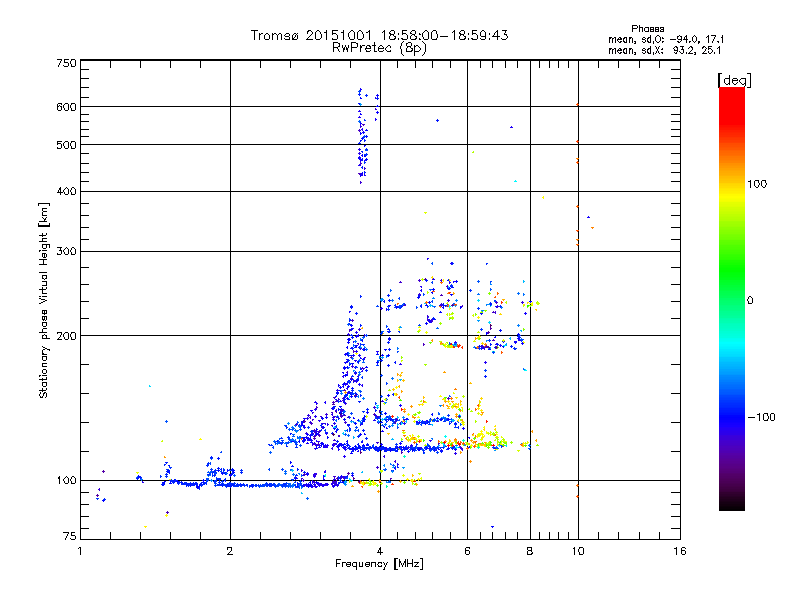Screen dimensions: 800x600
Task: Click the y-axis '750' tick label
Action: click(x=66, y=63)
